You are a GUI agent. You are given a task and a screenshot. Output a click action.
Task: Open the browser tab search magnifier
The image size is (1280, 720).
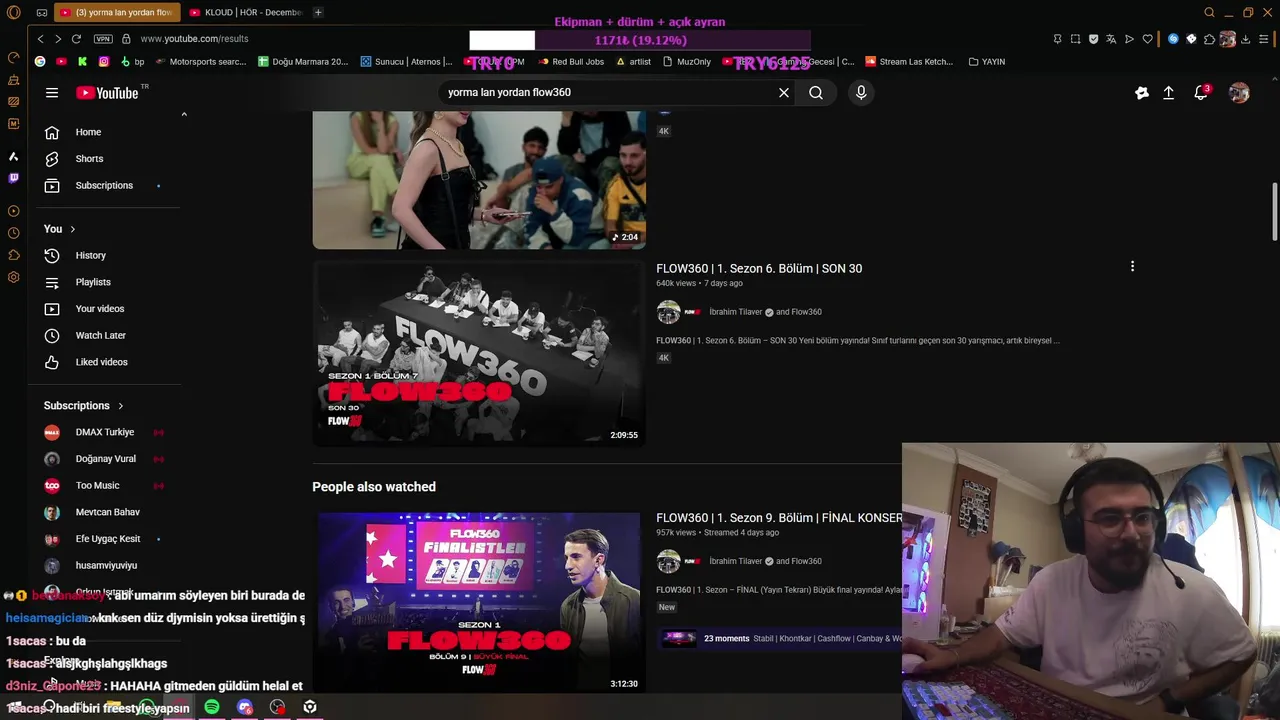1209,13
